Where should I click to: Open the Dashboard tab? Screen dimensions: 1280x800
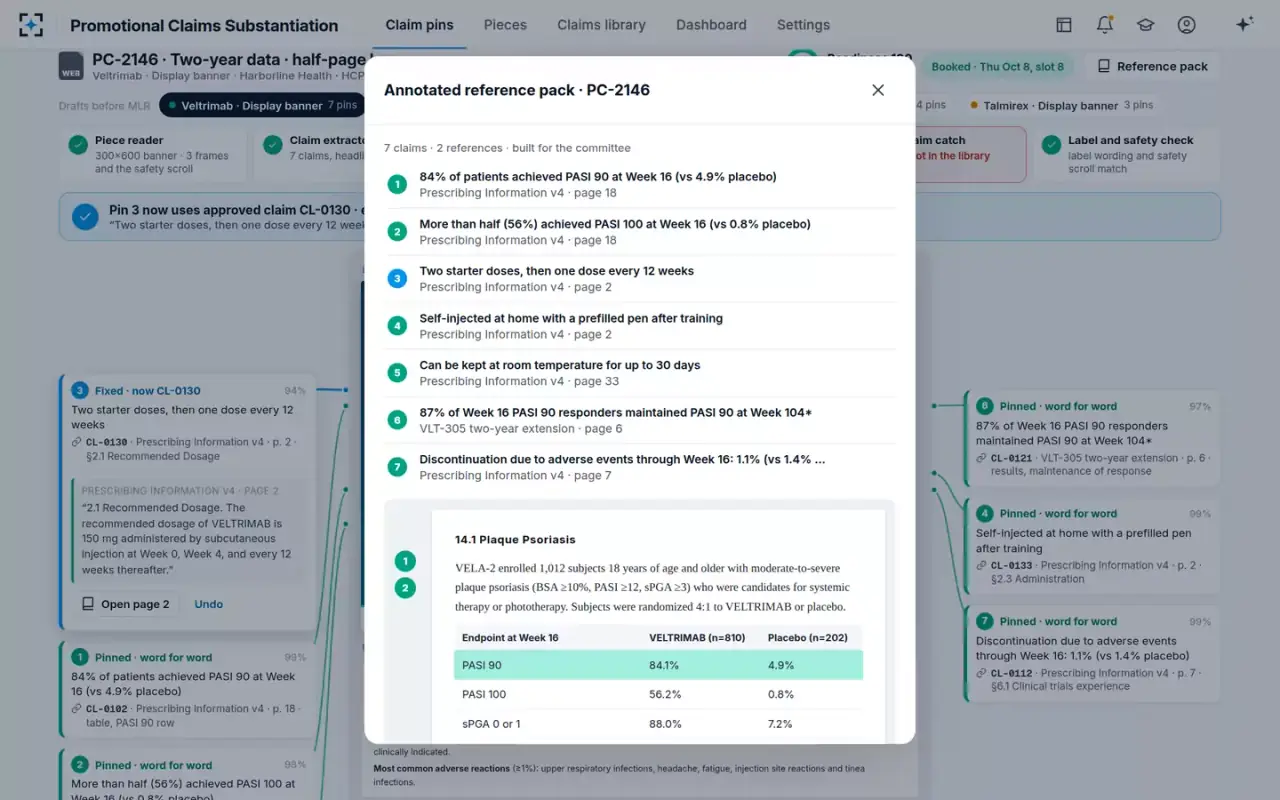[711, 25]
